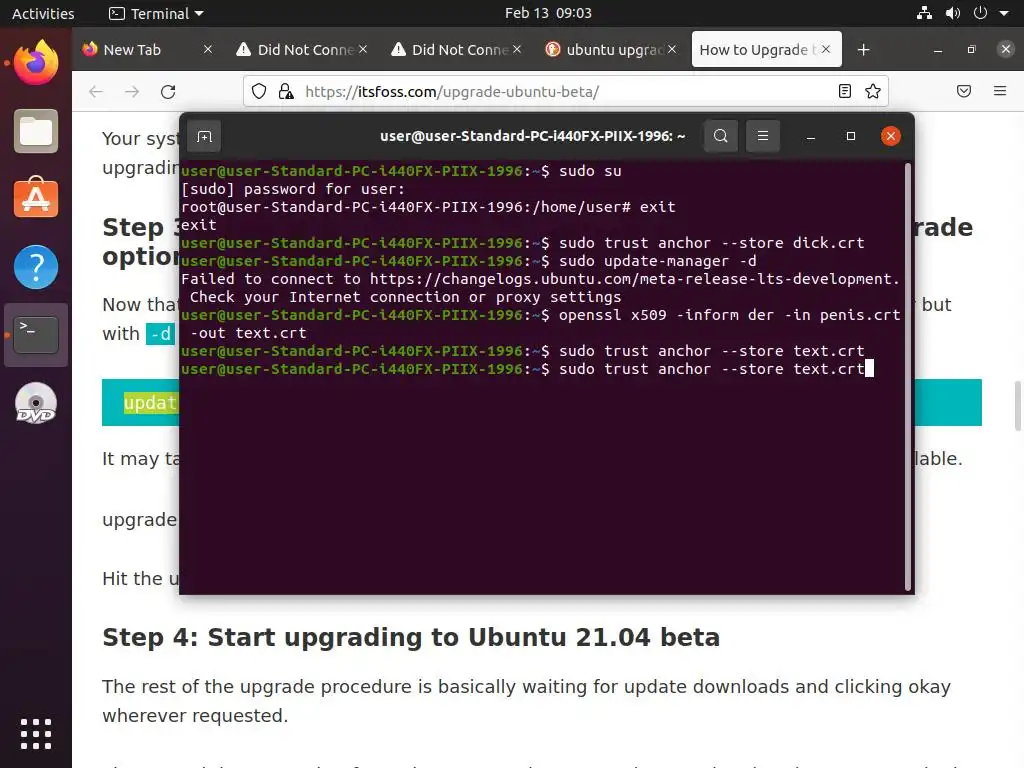1024x768 pixels.
Task: Add a new terminal tab
Action: (x=204, y=136)
